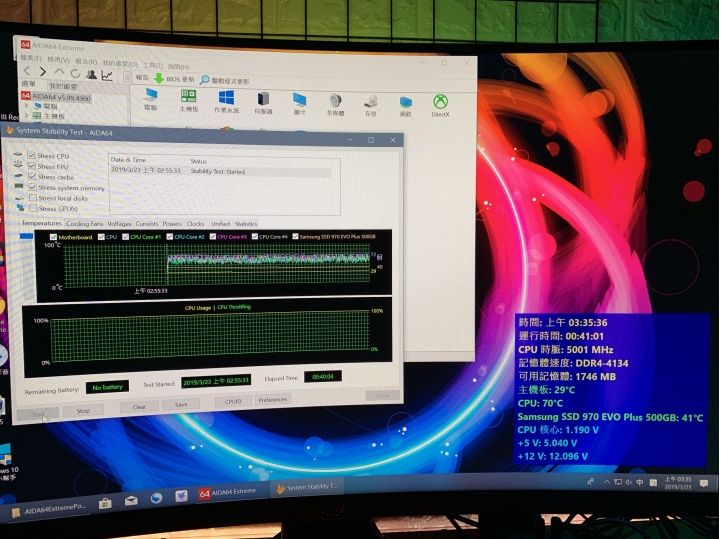Click 驅動程式更新 magnifier toolbar item

224,80
